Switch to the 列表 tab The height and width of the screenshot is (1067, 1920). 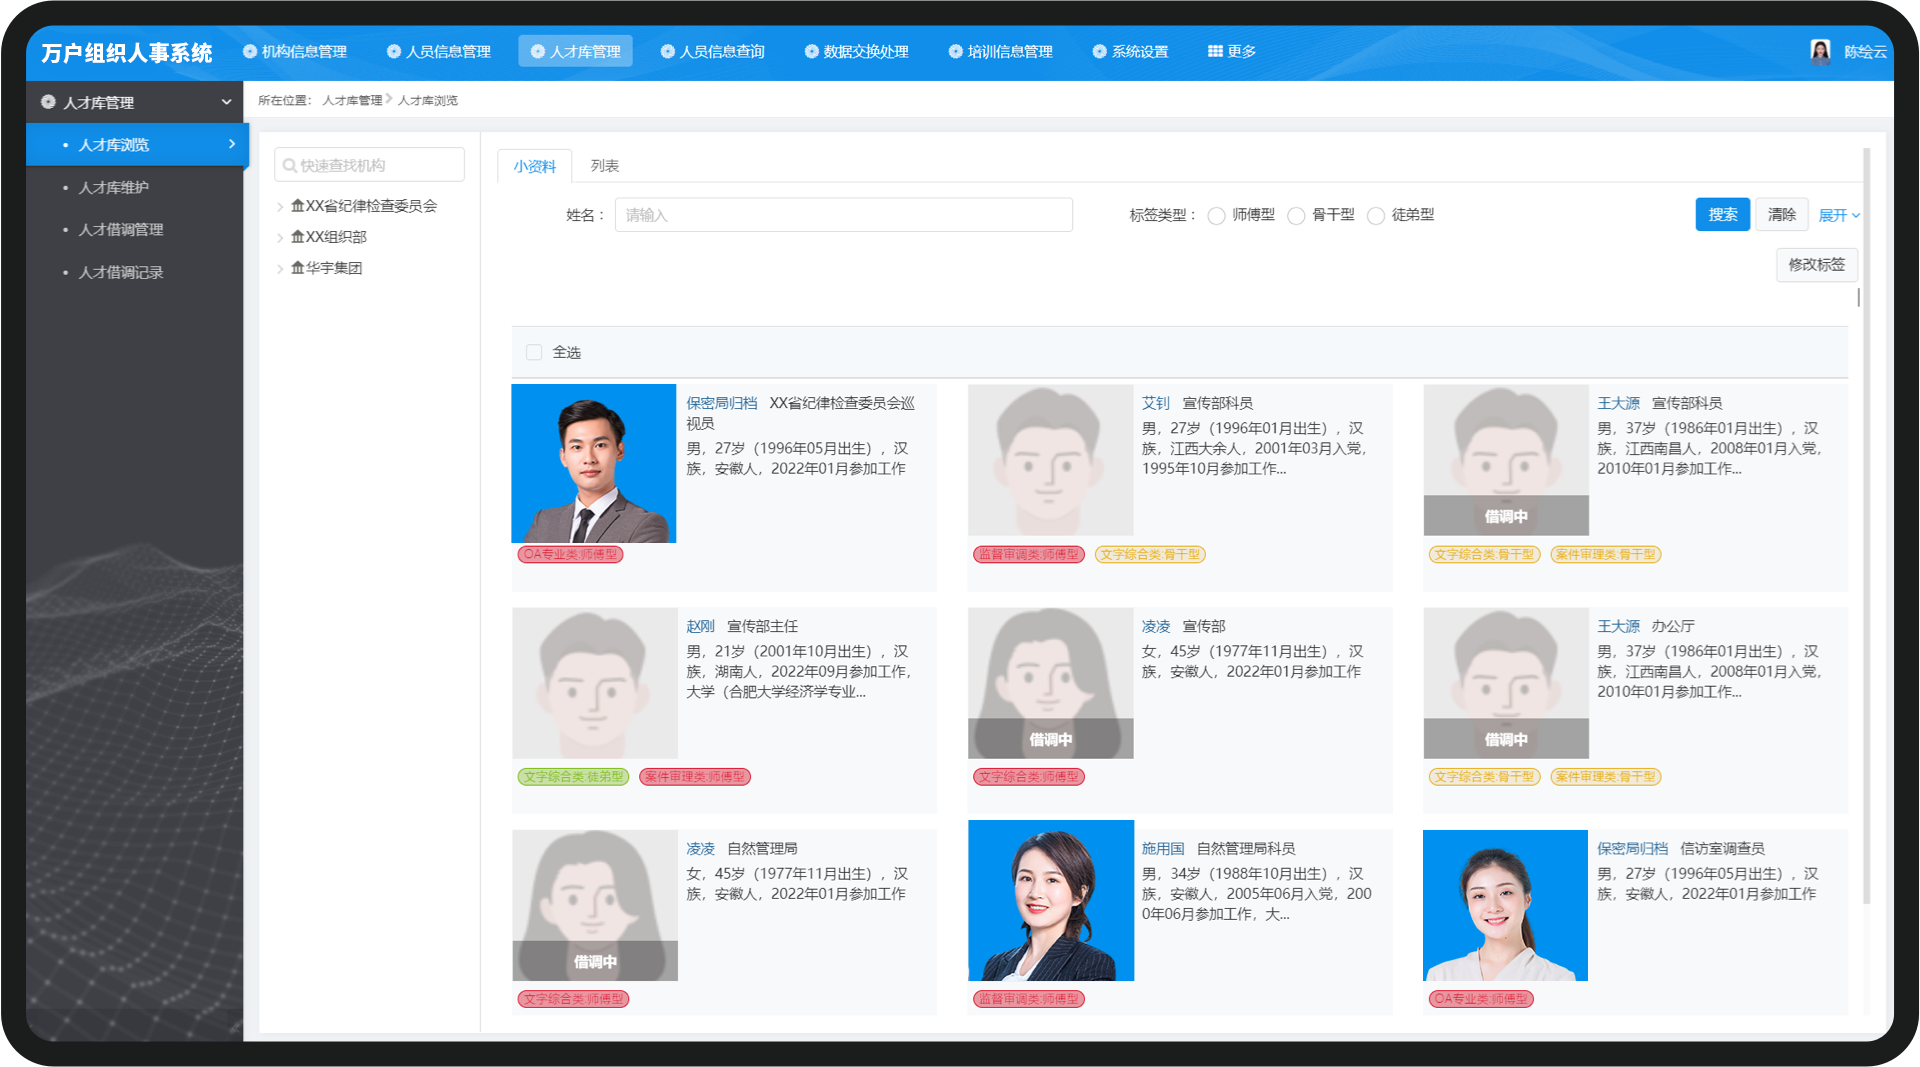click(x=604, y=166)
